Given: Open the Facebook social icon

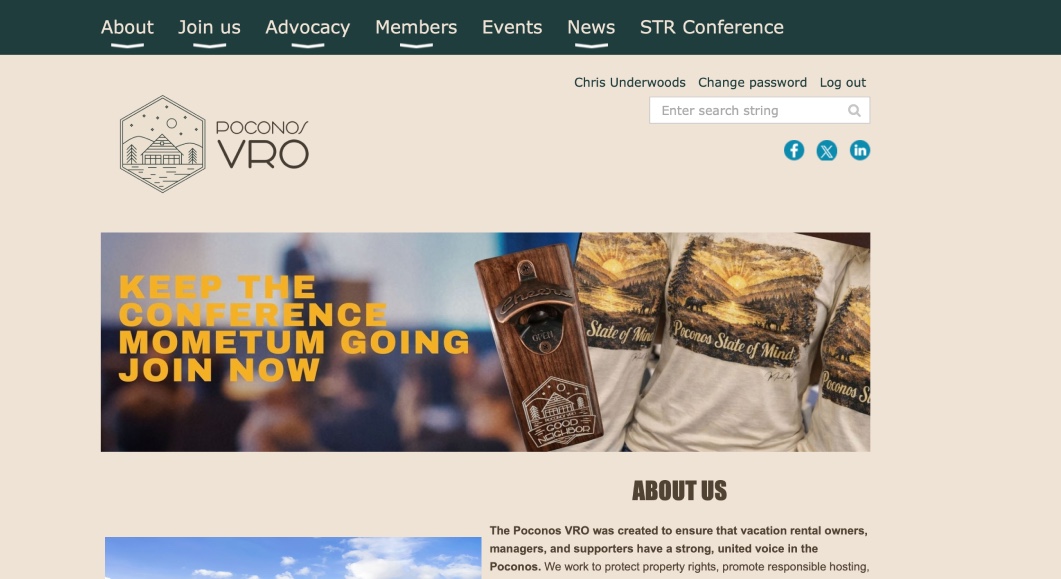Looking at the screenshot, I should (x=794, y=150).
